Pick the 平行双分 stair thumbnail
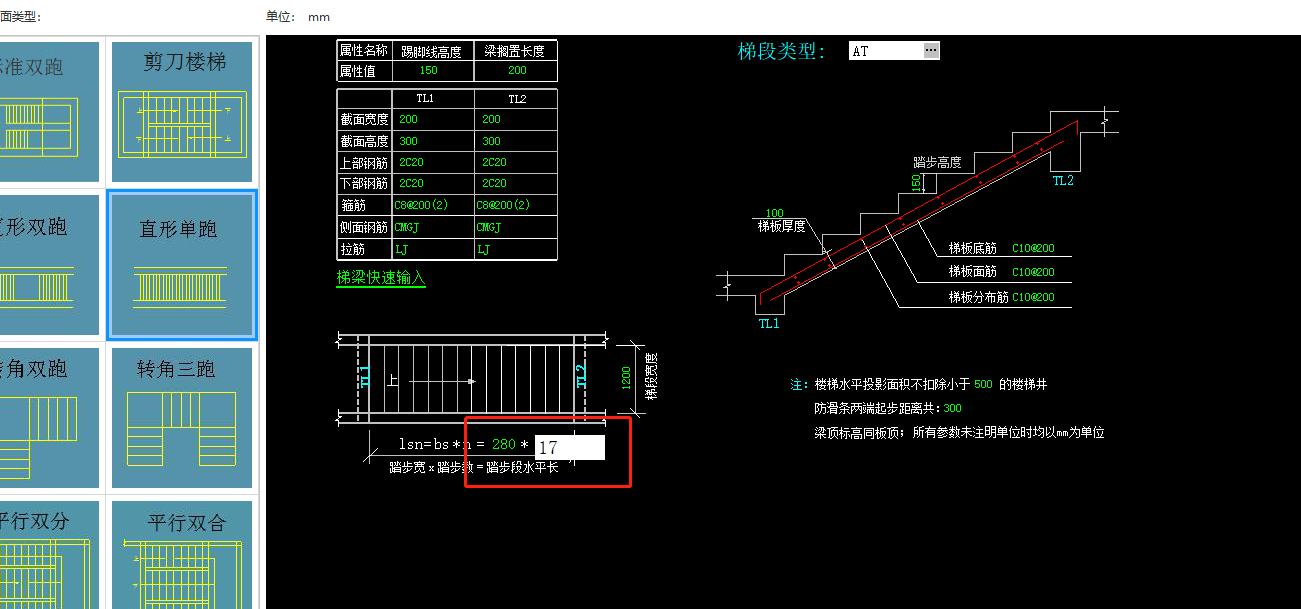Viewport: 1301px width, 609px height. [50, 554]
